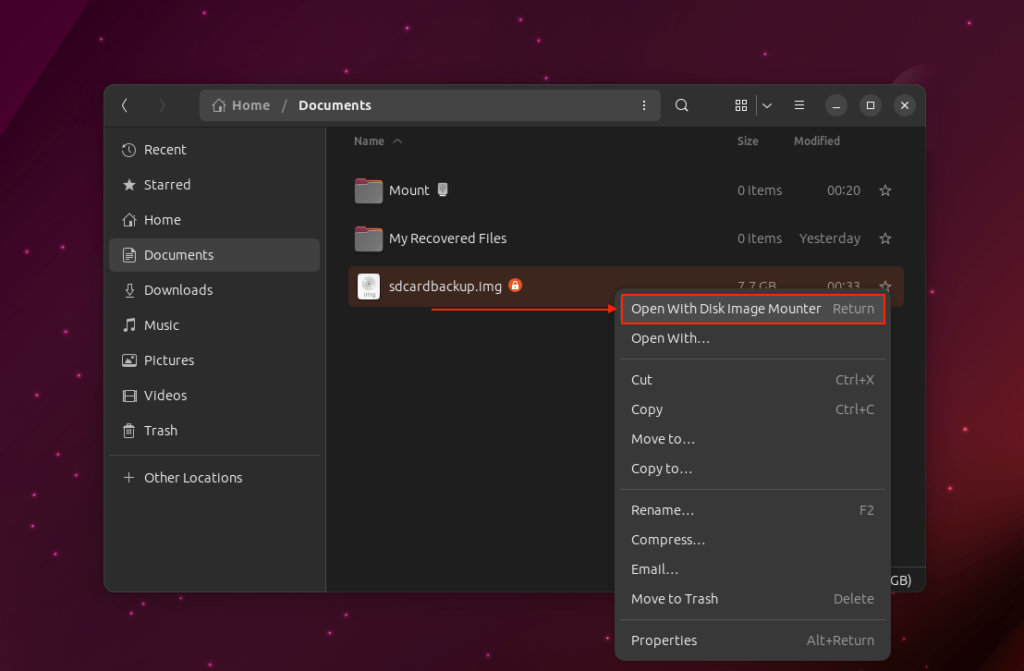Open the search icon in the header bar
The width and height of the screenshot is (1024, 671).
click(681, 105)
